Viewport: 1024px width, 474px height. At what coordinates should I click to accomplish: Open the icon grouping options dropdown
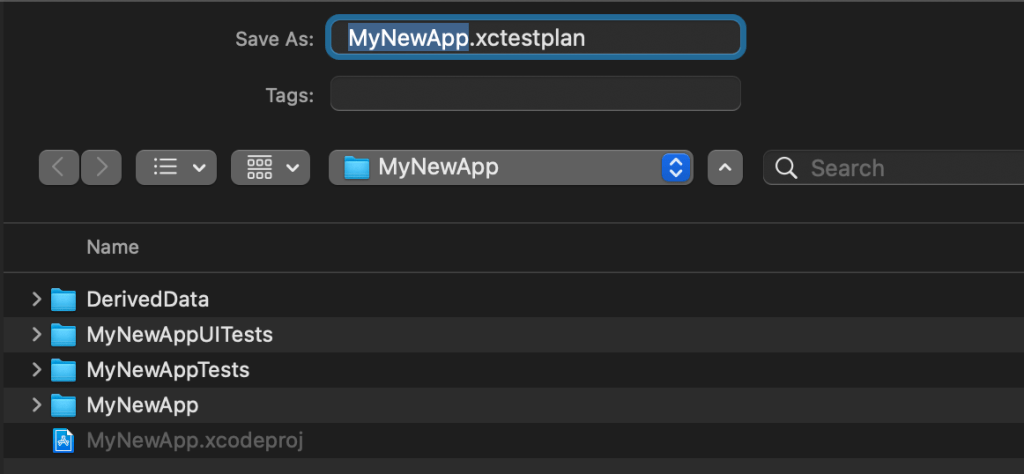(x=270, y=167)
